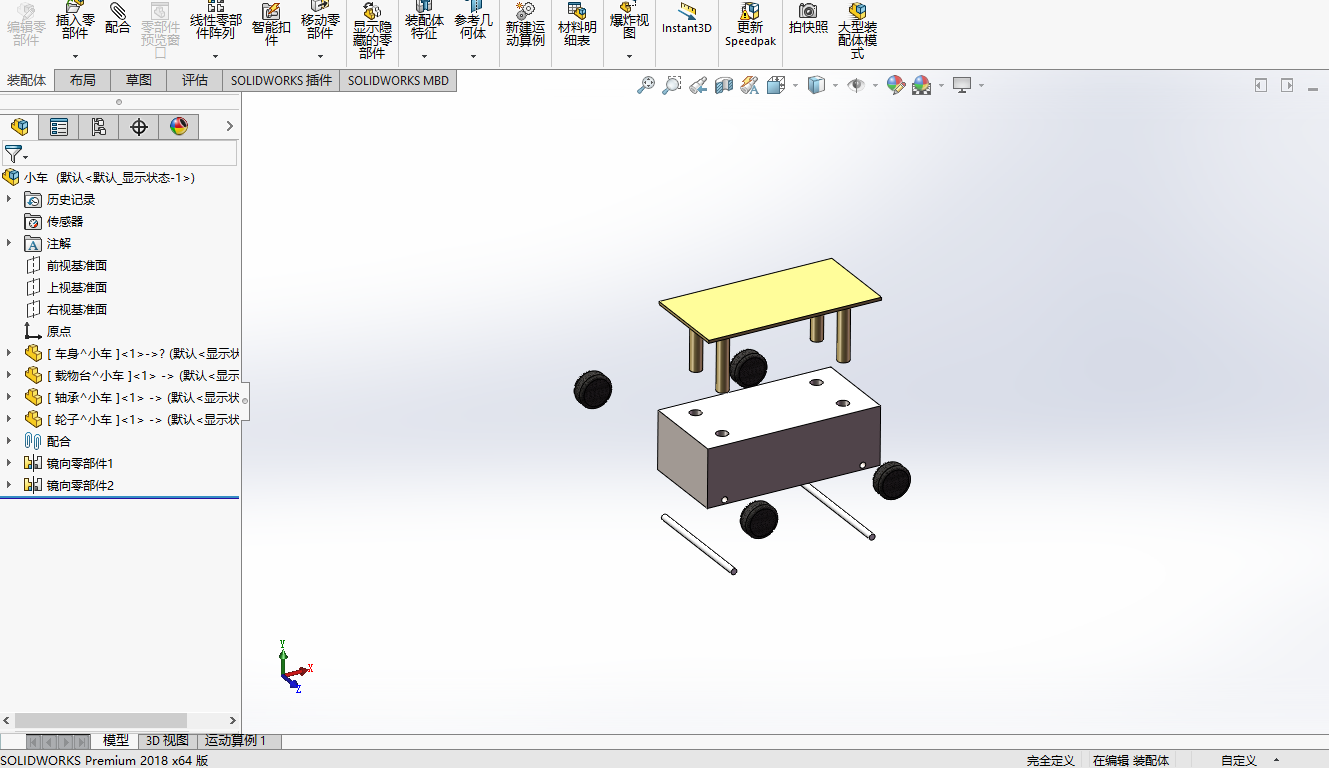Image resolution: width=1329 pixels, height=768 pixels.
Task: Open the 线性零部件阵列 pattern tool
Action: click(x=215, y=20)
